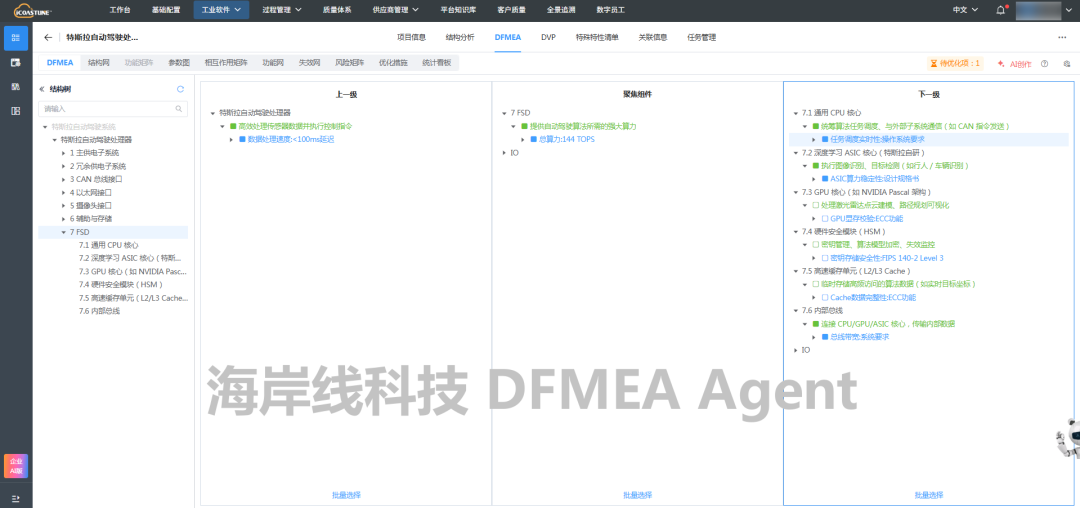The height and width of the screenshot is (508, 1080).
Task: Toggle blue square on ASIC算力稳定性:设计规格书
Action: pos(825,179)
